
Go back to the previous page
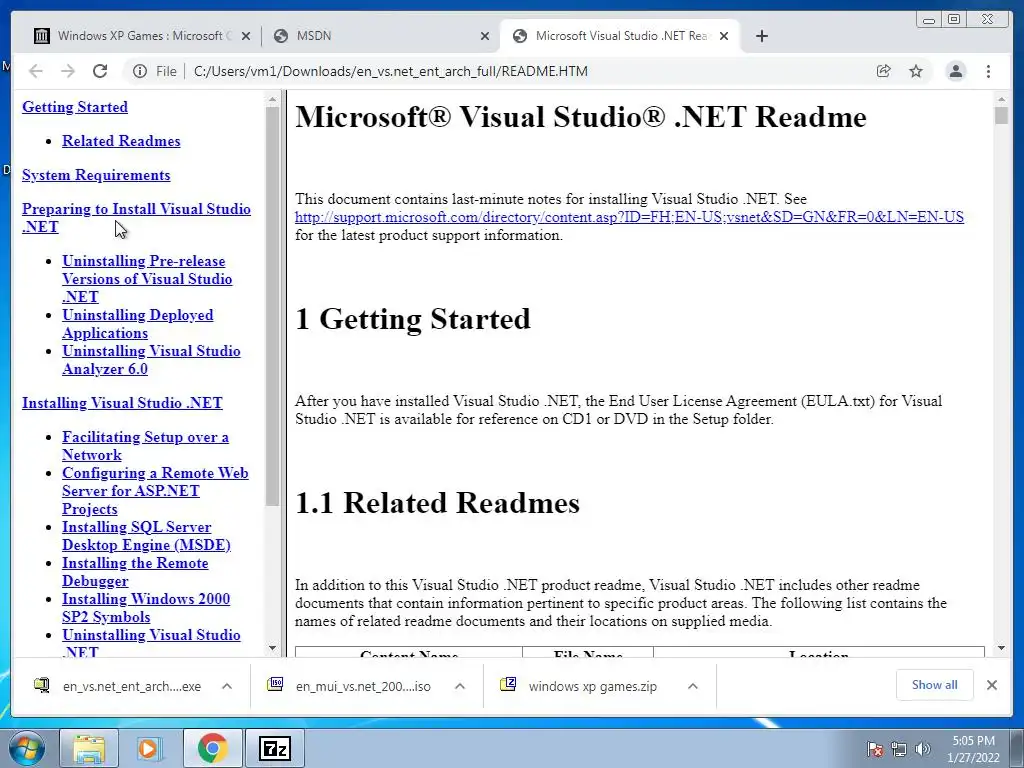click(36, 71)
